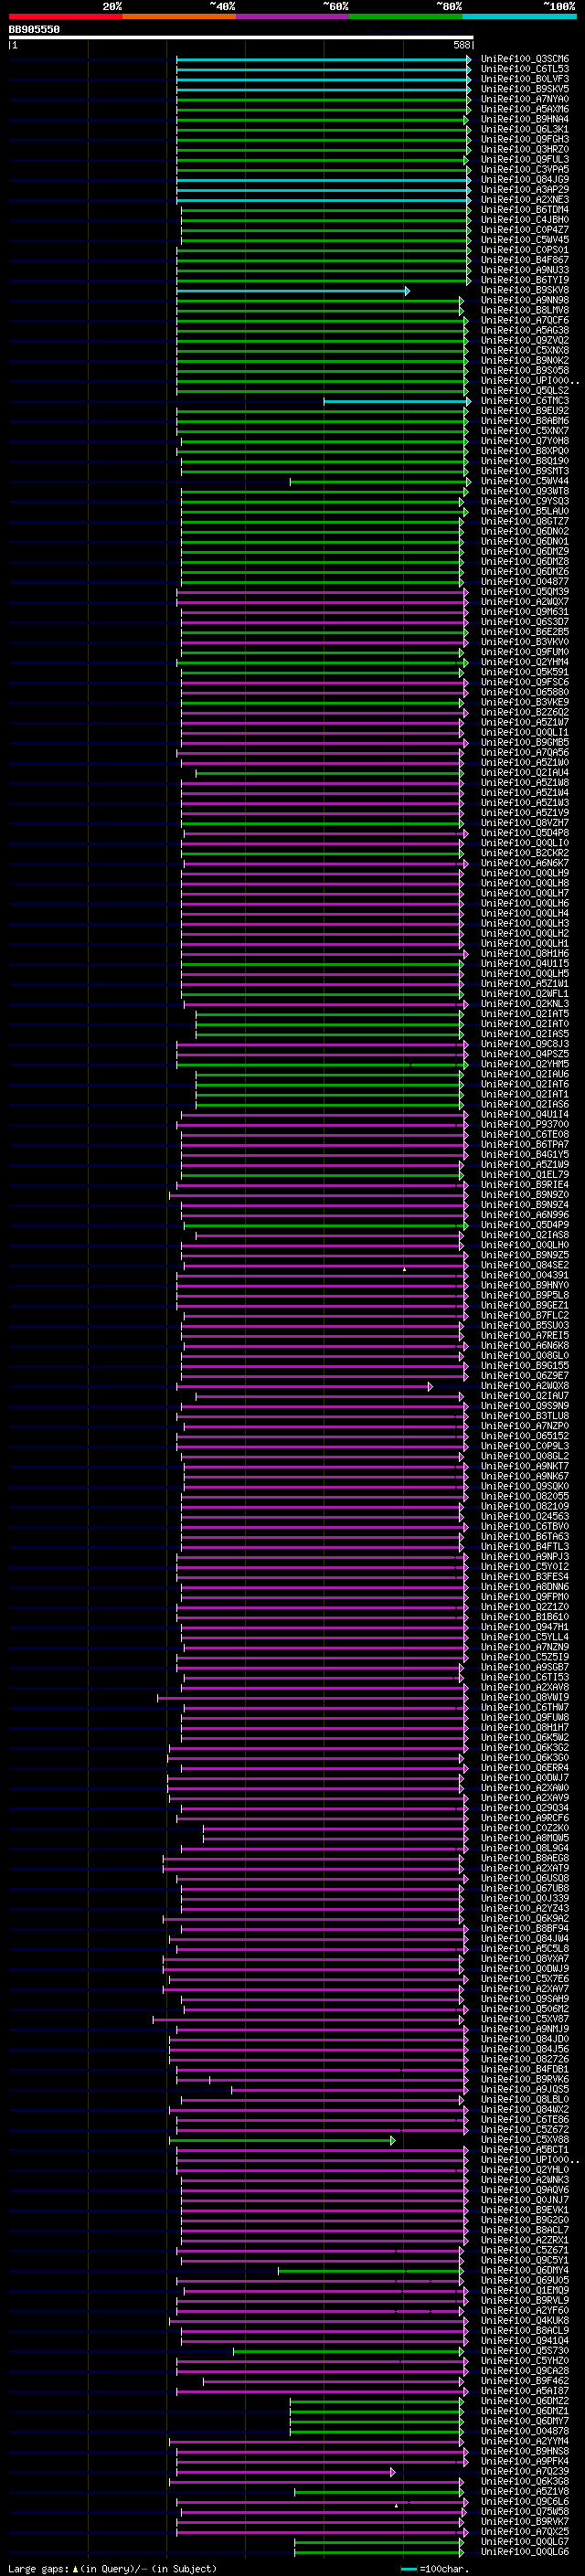This screenshot has height=2576, width=585.
Task: Select the UniRef100_C4JBH0 label
Action: point(525,220)
